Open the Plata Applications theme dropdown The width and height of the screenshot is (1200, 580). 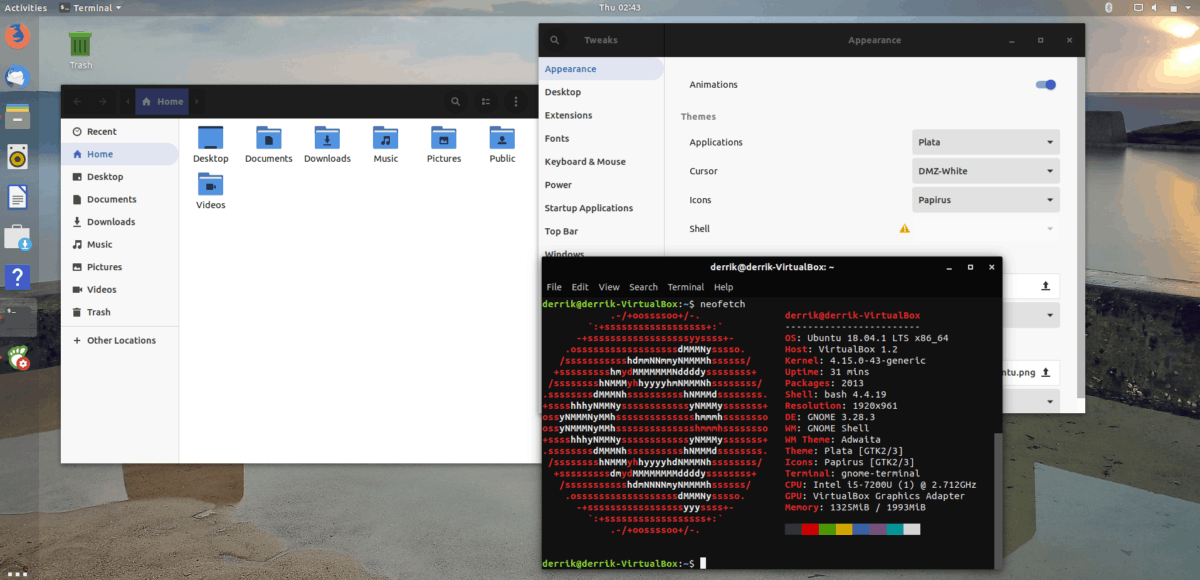[x=985, y=142]
